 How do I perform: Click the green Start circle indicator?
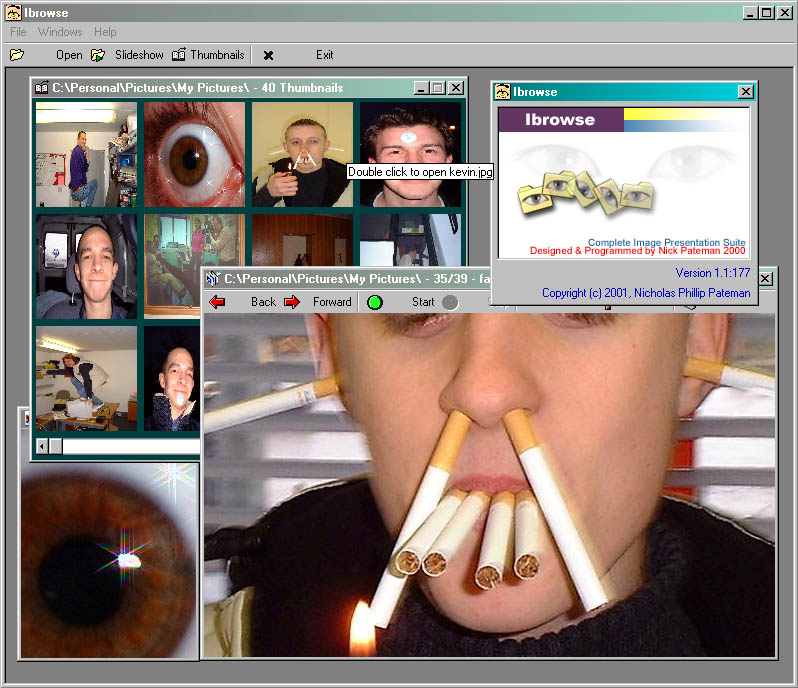coord(375,302)
